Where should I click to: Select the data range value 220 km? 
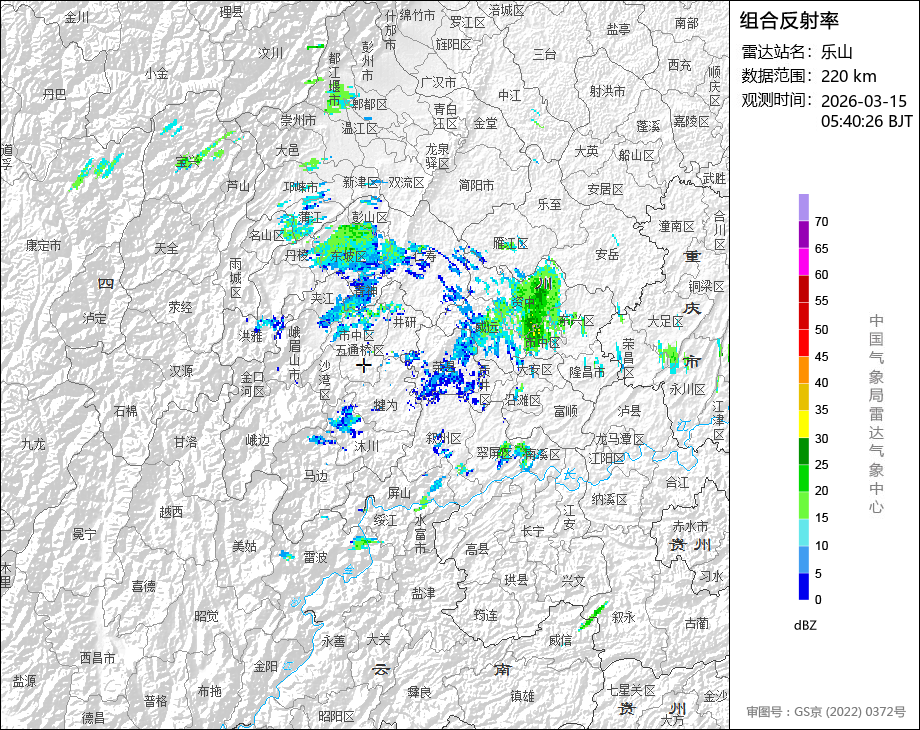(848, 76)
